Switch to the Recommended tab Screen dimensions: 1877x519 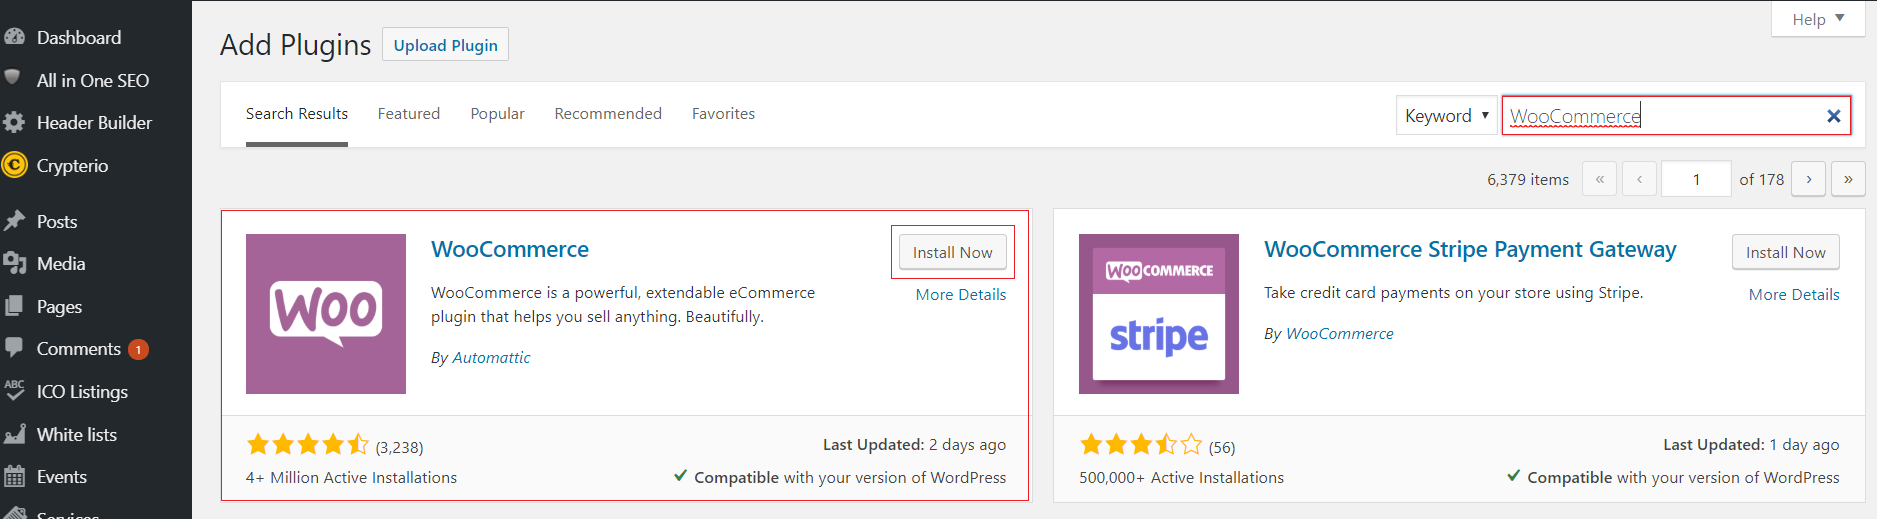point(608,113)
